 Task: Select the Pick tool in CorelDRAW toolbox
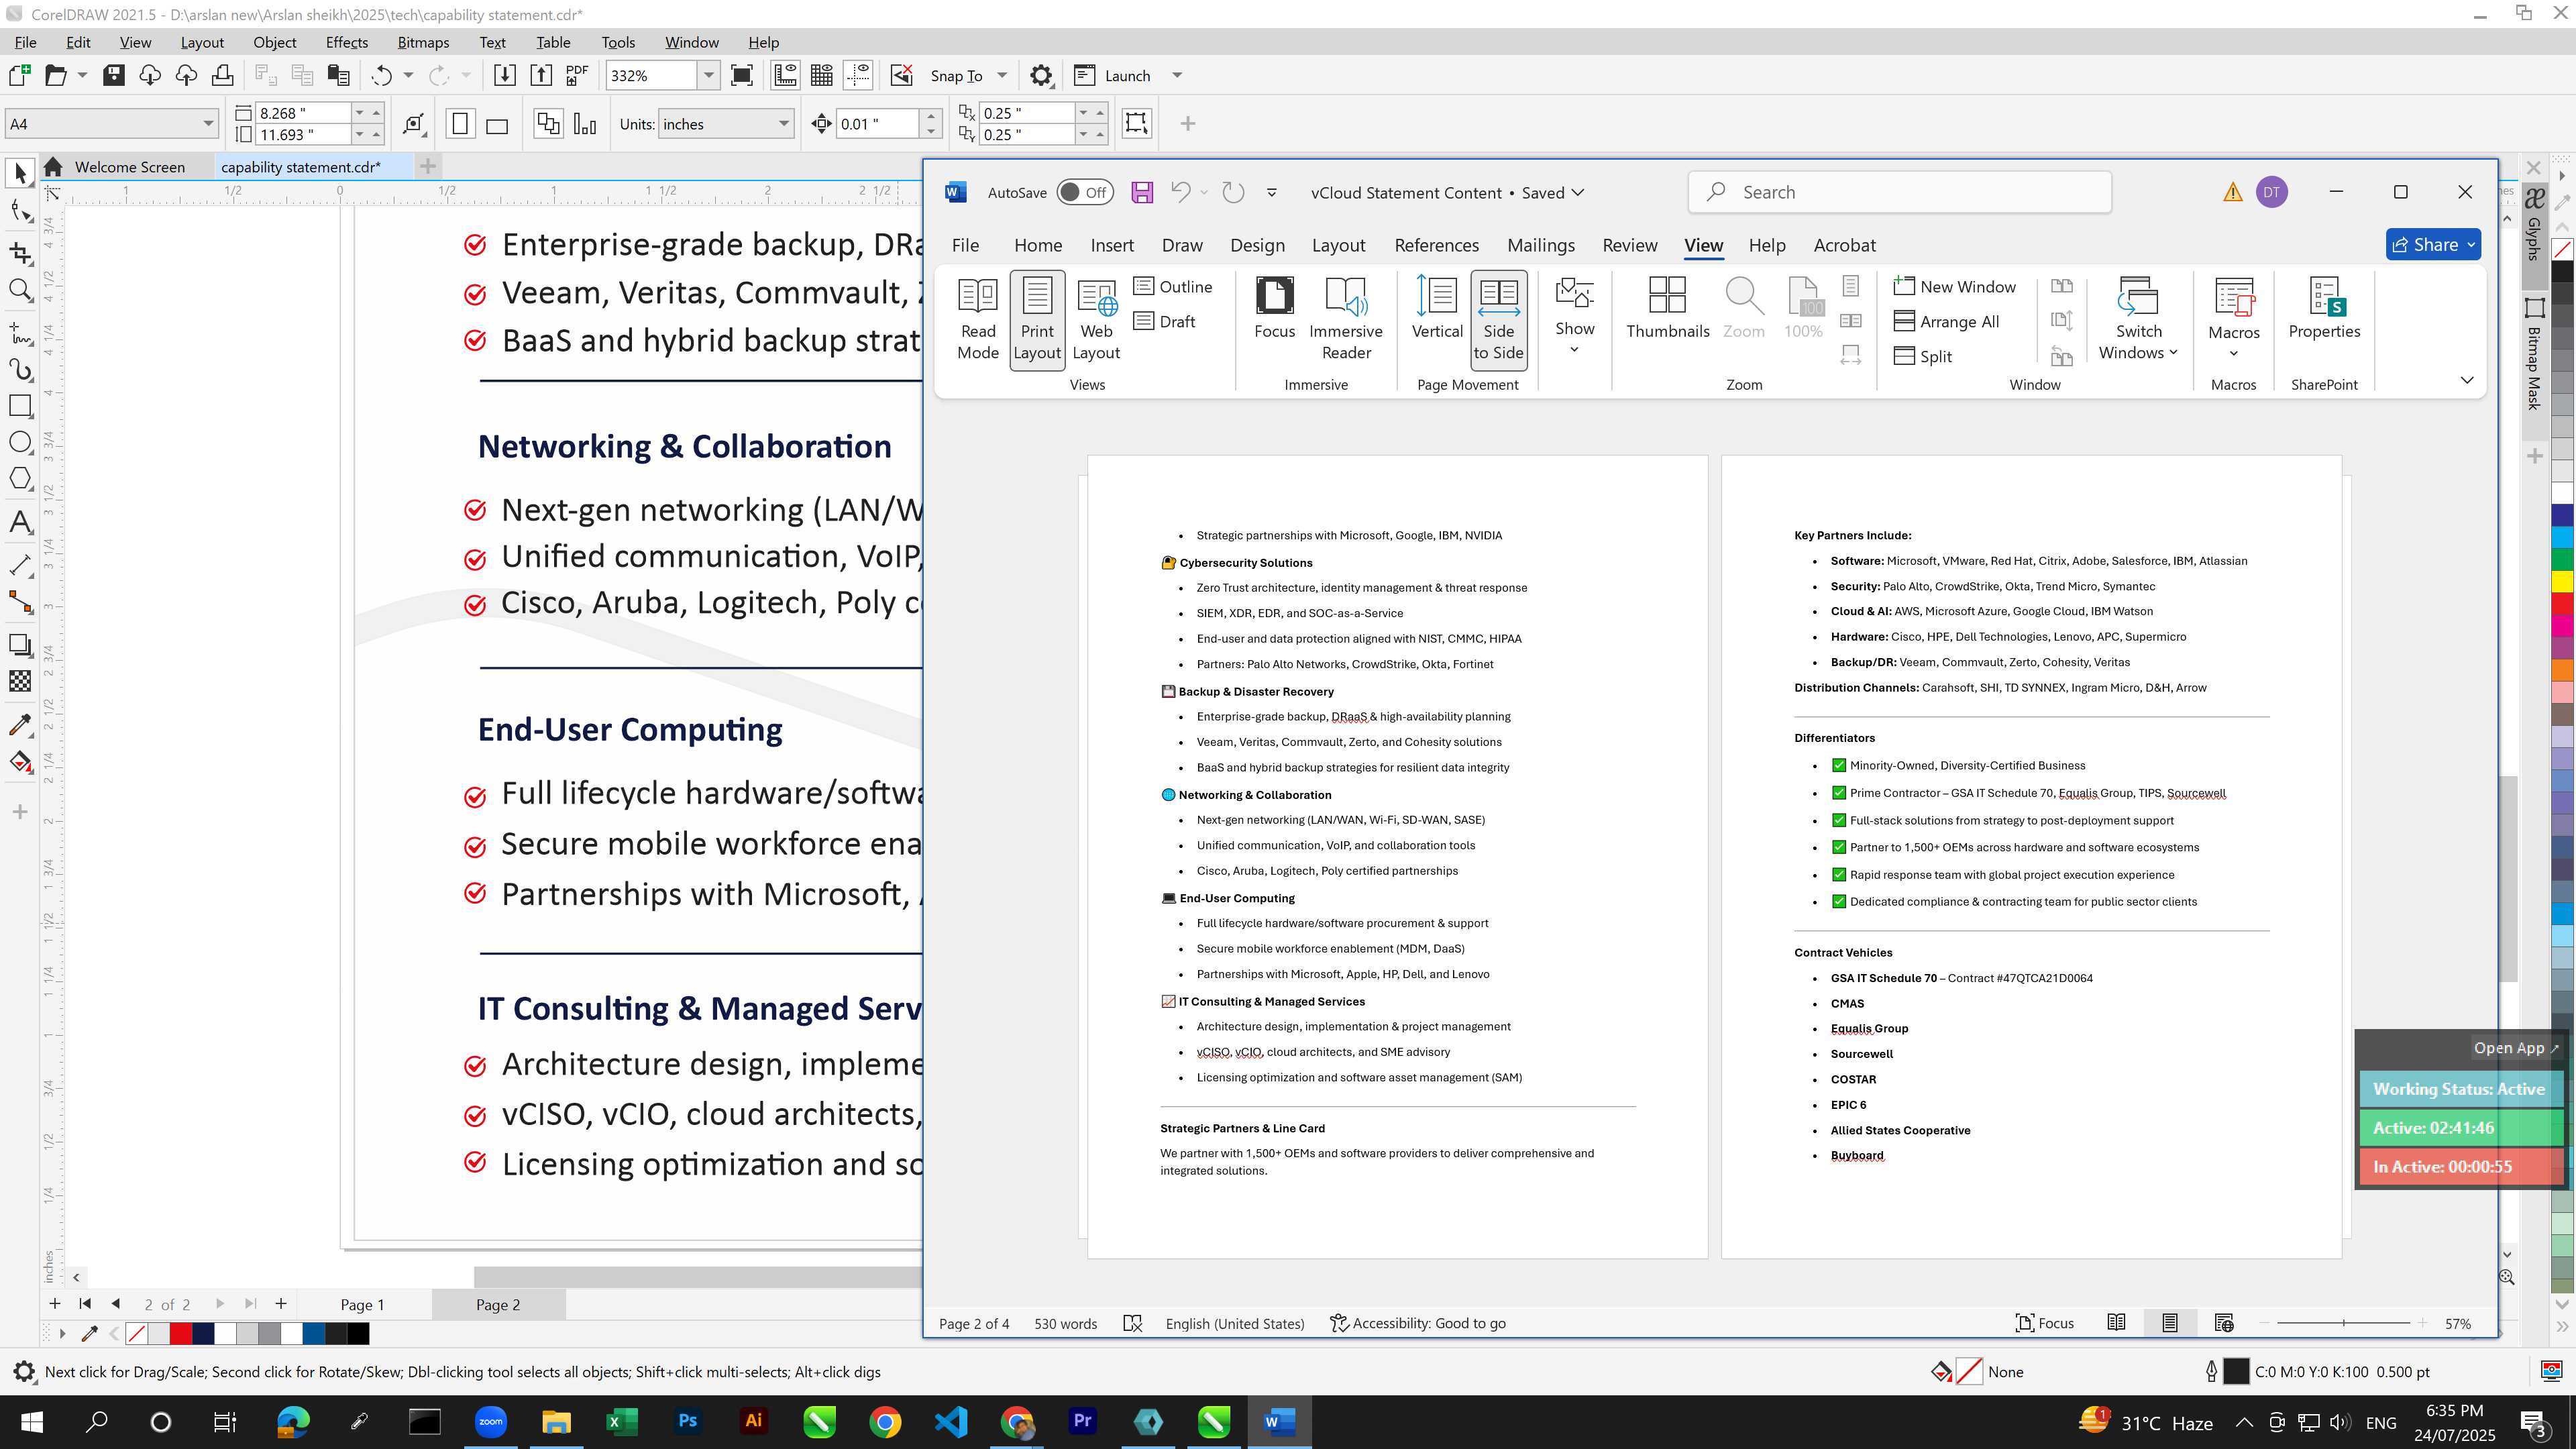tap(20, 174)
